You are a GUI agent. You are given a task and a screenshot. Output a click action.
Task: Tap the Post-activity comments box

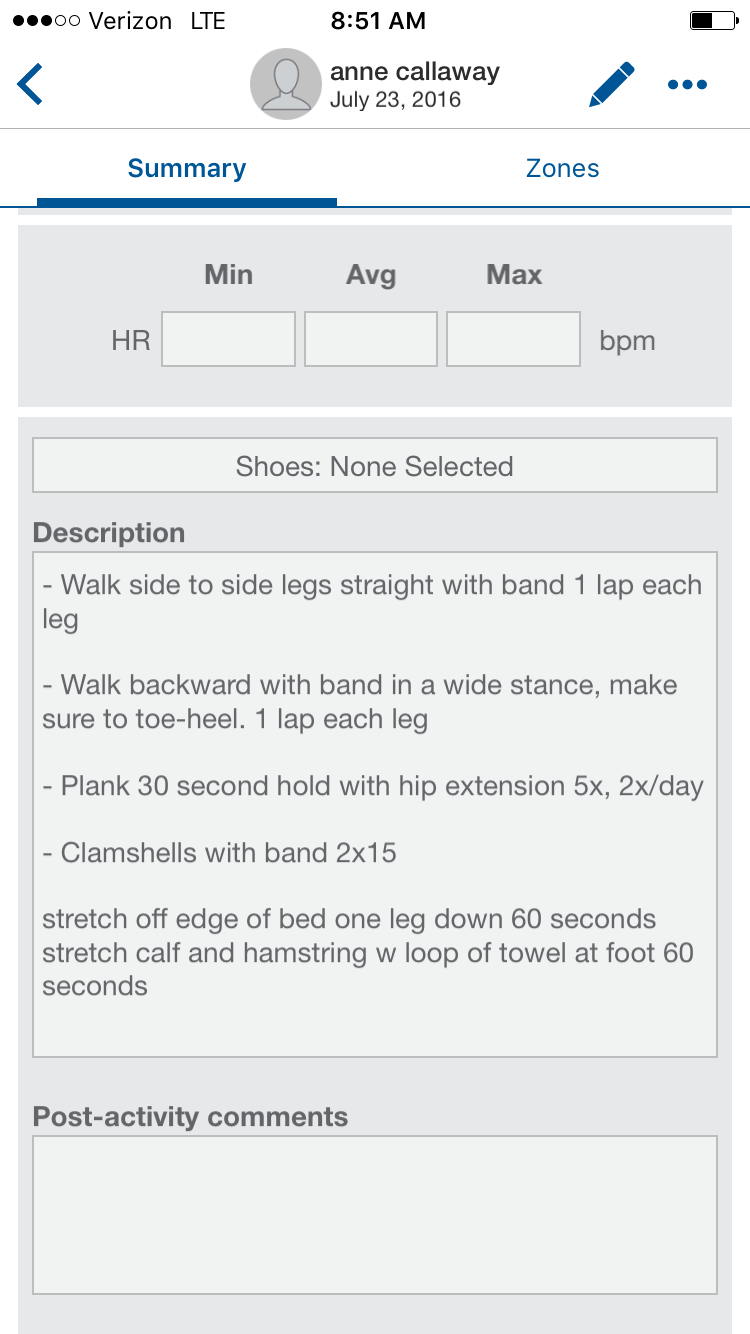pyautogui.click(x=375, y=1214)
